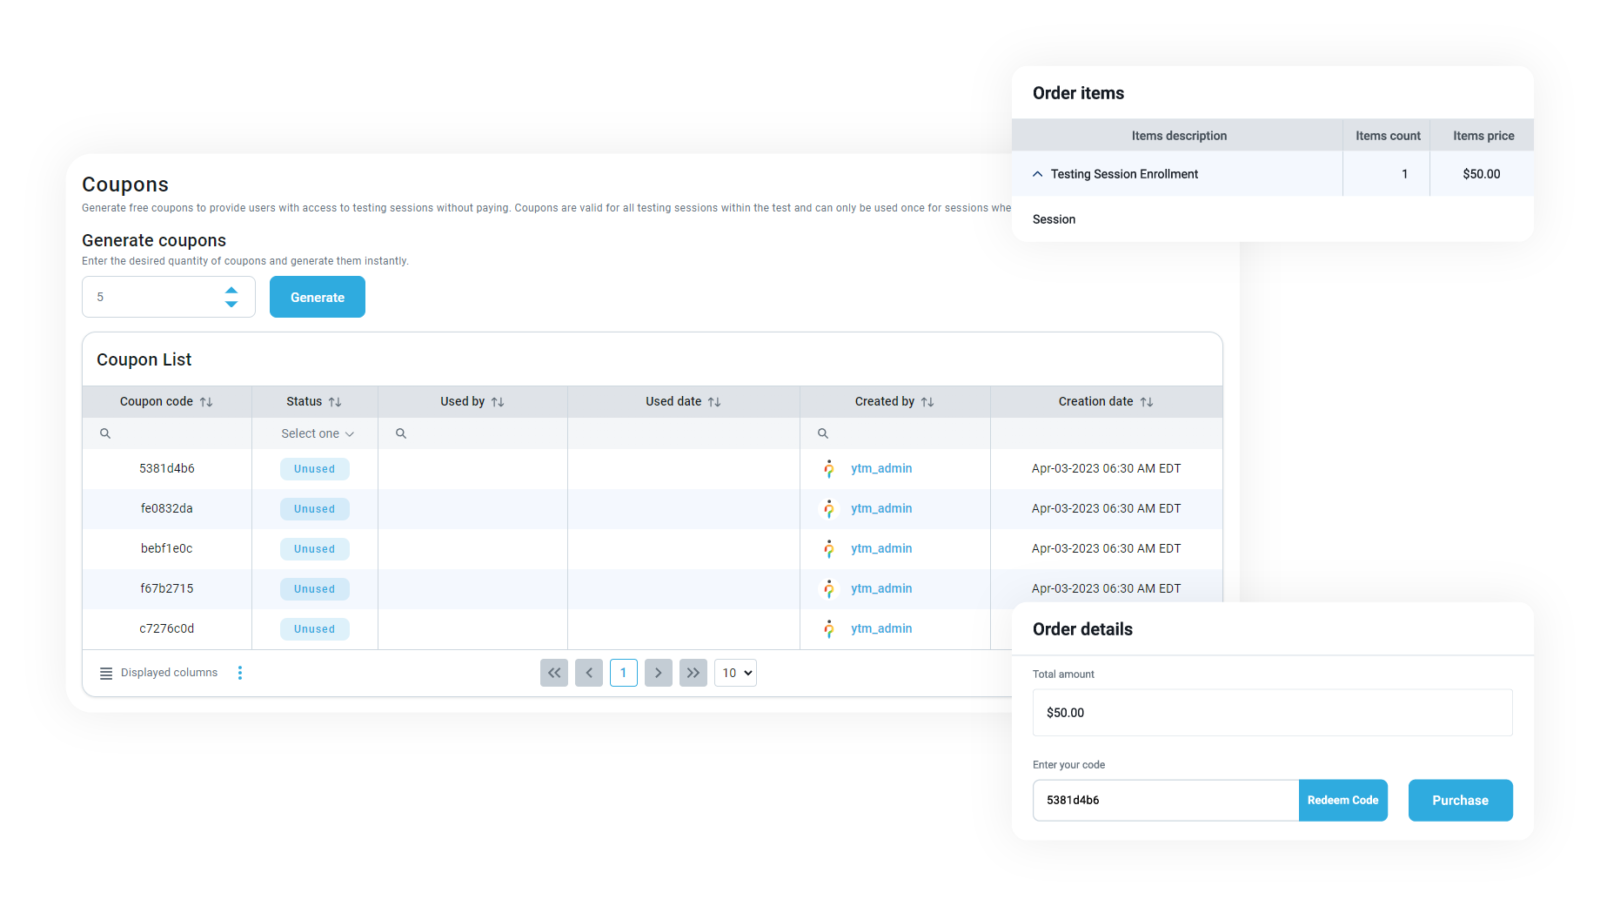Decrease coupon quantity with down arrow
This screenshot has width=1600, height=906.
tap(231, 304)
